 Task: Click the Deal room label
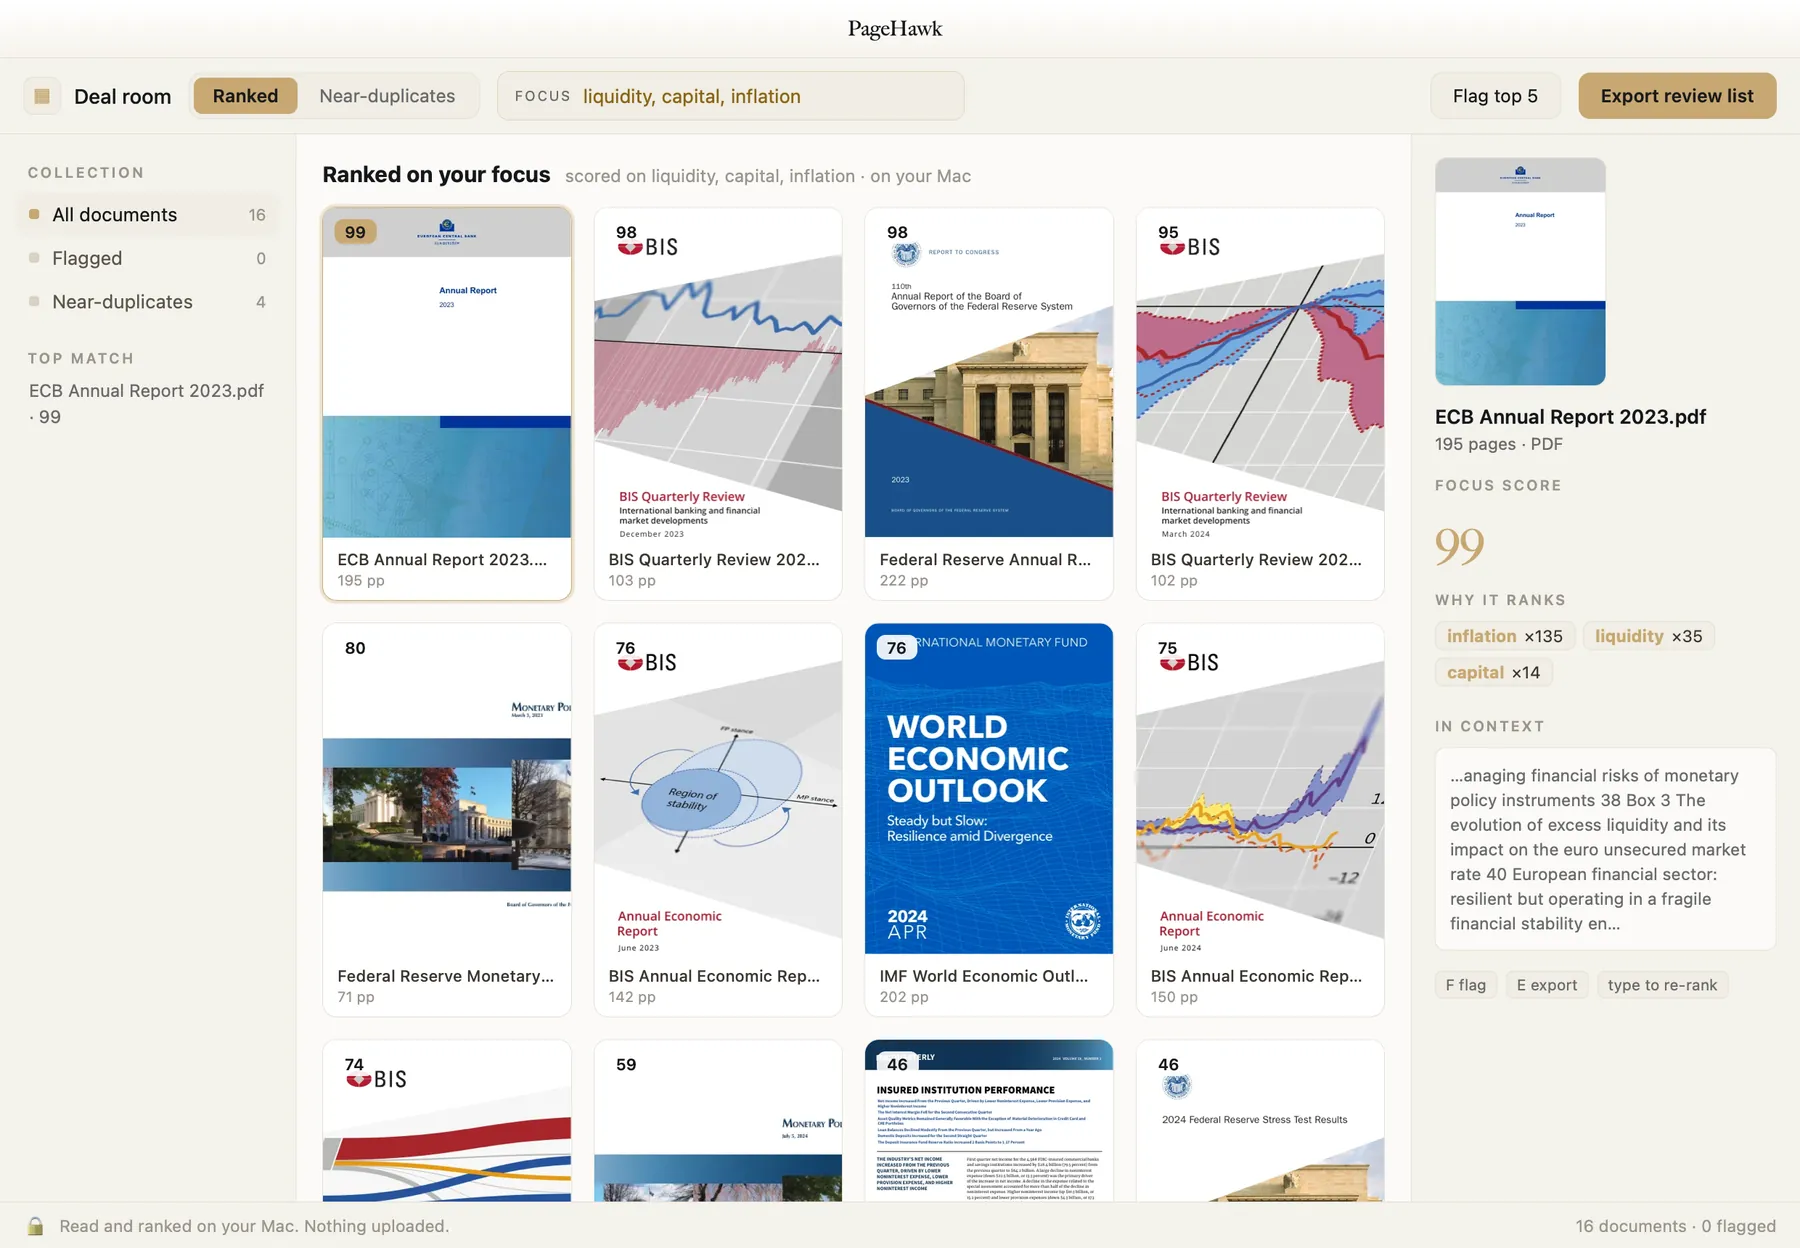(x=122, y=97)
